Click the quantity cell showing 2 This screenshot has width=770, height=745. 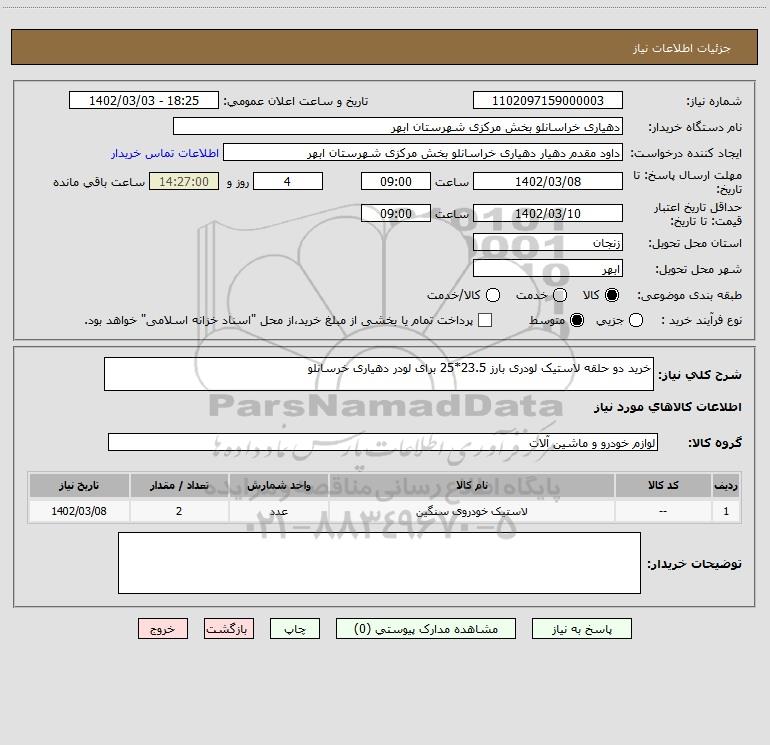[x=179, y=511]
